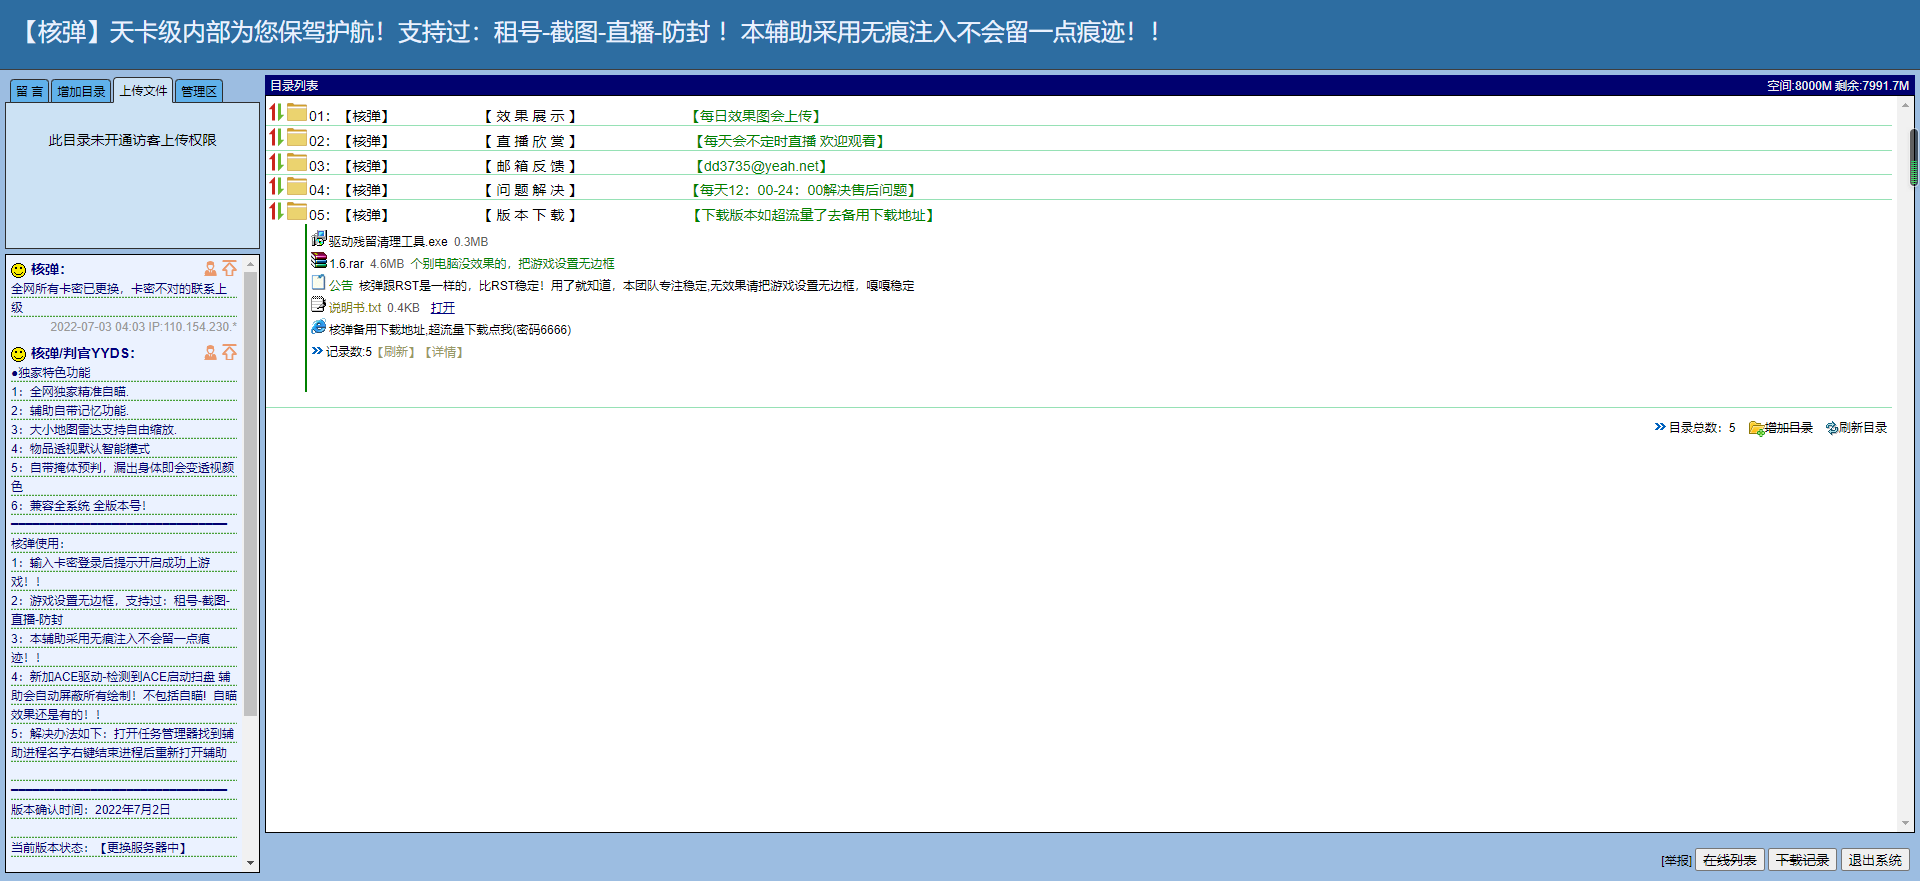The height and width of the screenshot is (881, 1920).
Task: Click the folder icon of directory 01
Action: tap(297, 113)
